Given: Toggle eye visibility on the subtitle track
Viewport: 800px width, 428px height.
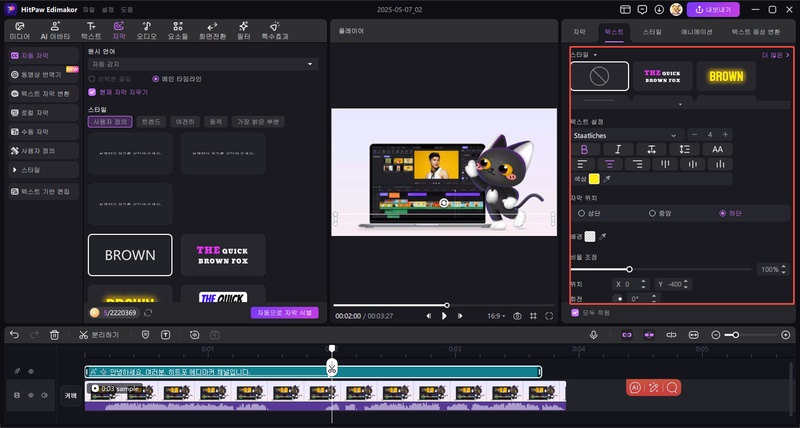Looking at the screenshot, I should (31, 371).
